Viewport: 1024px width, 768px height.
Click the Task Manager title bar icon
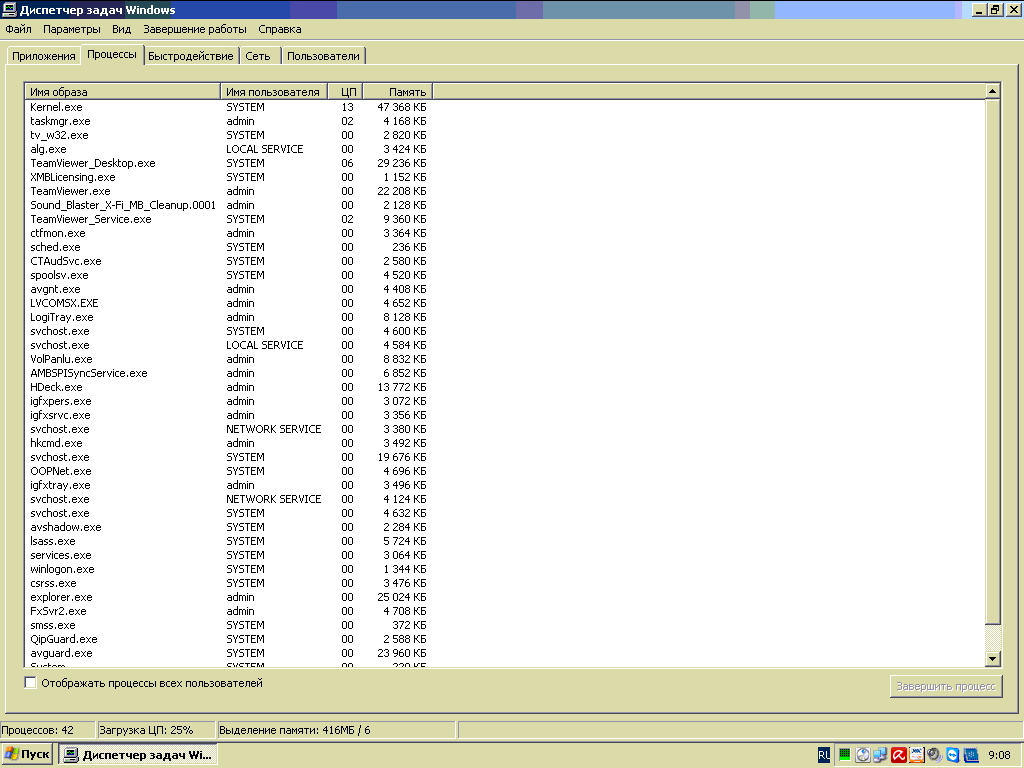pyautogui.click(x=10, y=10)
